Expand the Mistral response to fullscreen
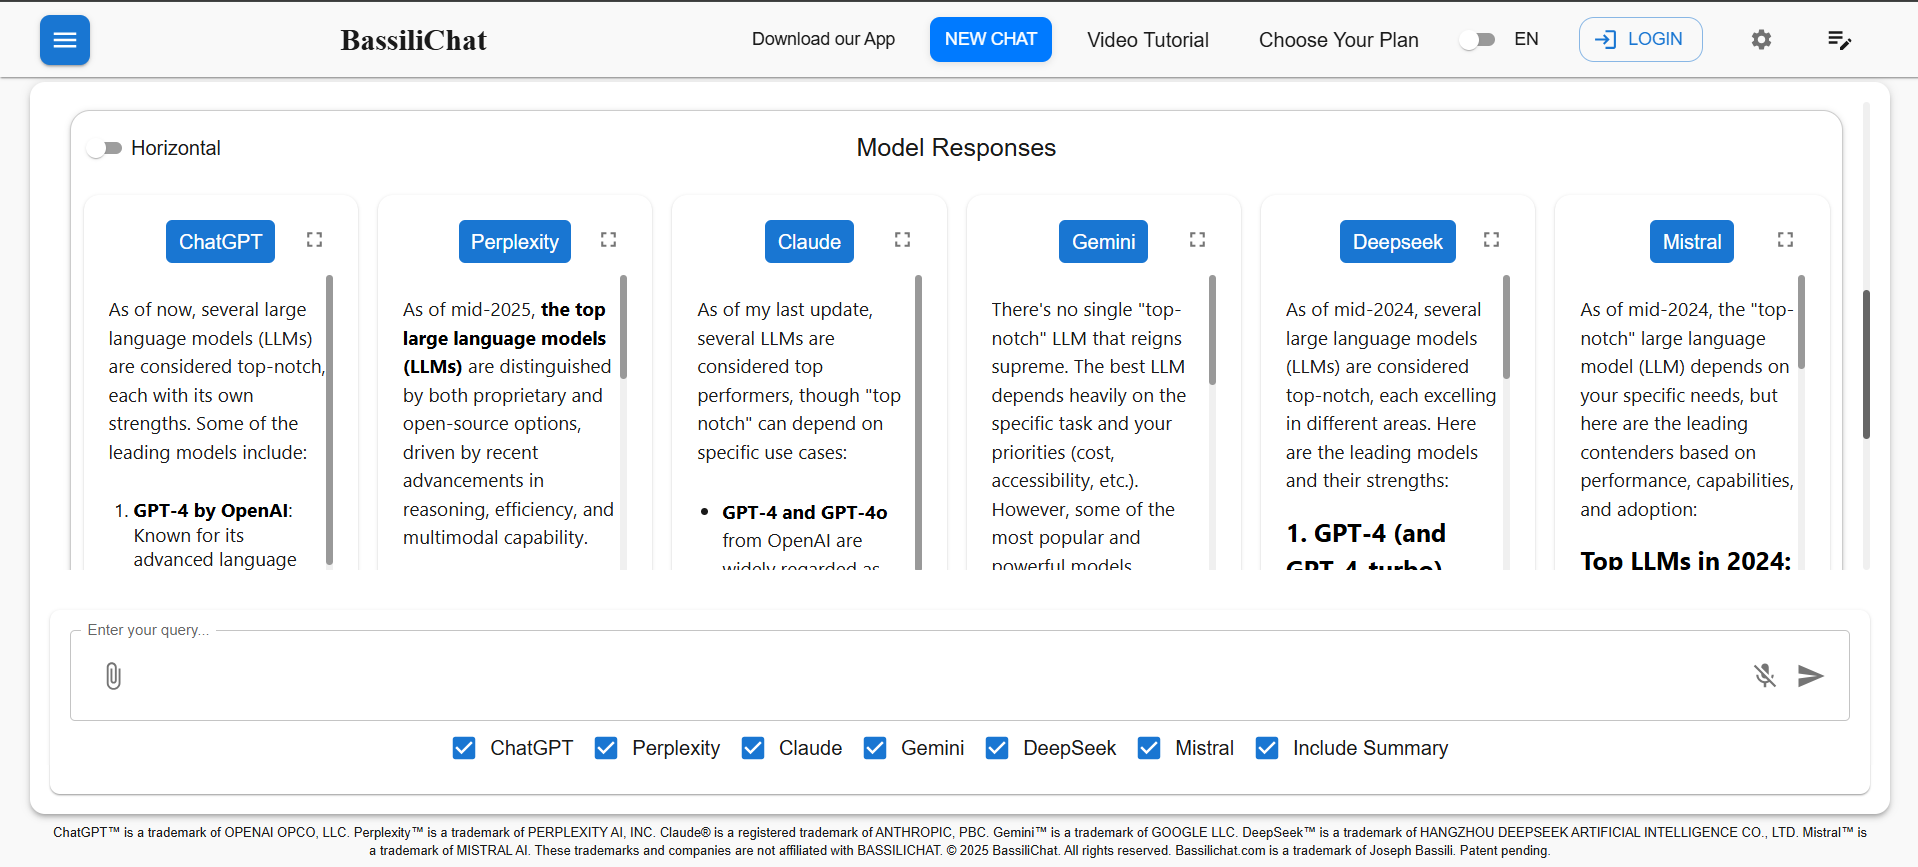Image resolution: width=1918 pixels, height=867 pixels. click(1785, 240)
